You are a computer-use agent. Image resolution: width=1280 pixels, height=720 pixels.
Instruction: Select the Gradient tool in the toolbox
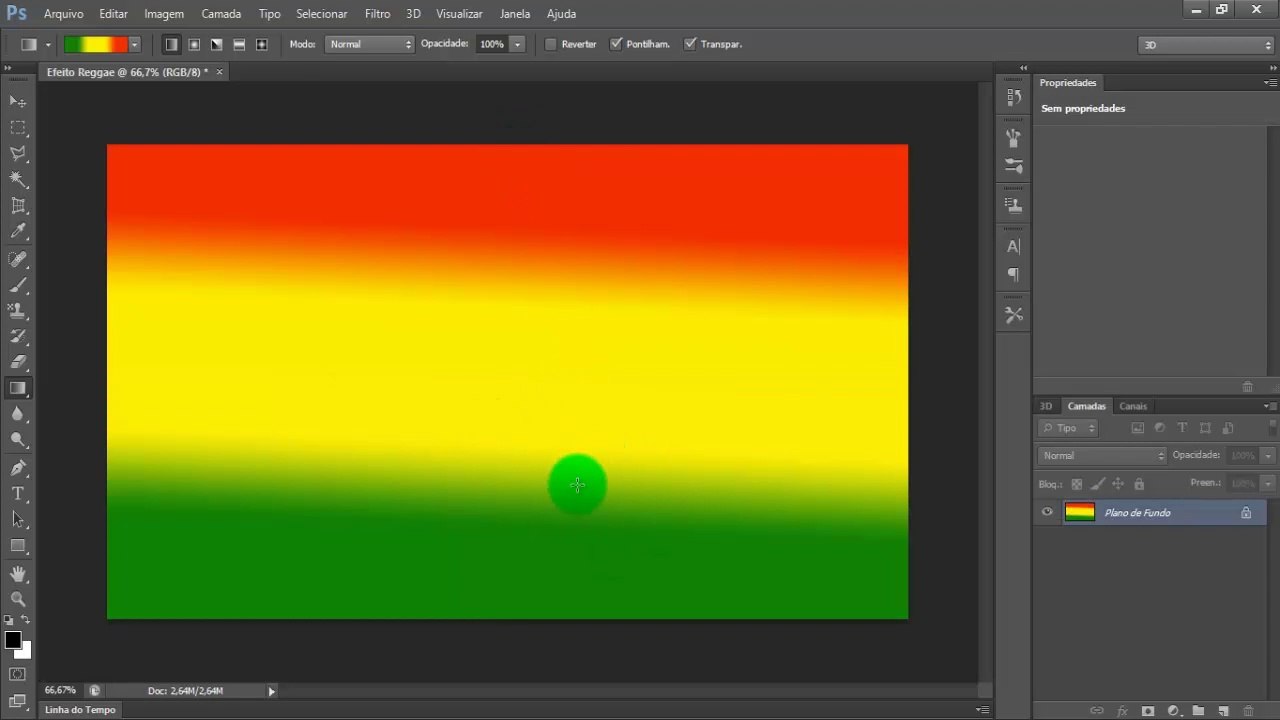18,389
